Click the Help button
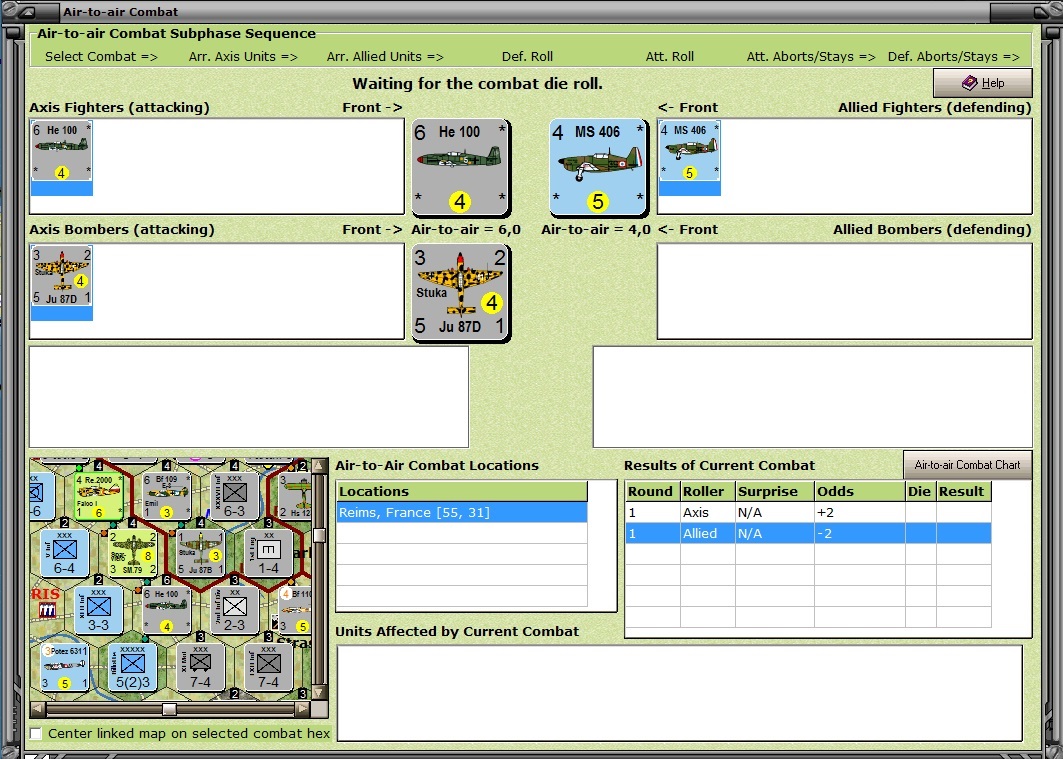The width and height of the screenshot is (1063, 759). (982, 83)
